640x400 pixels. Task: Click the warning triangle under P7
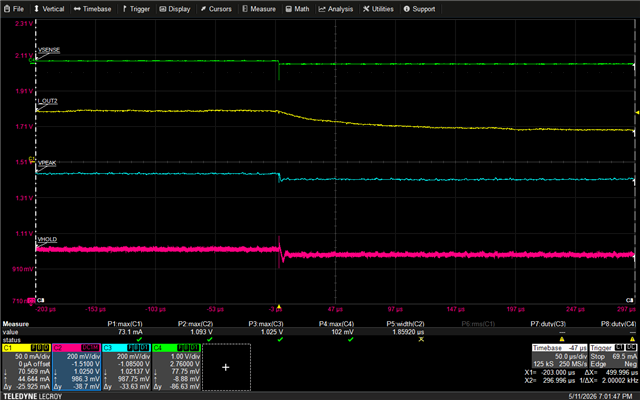coord(562,339)
